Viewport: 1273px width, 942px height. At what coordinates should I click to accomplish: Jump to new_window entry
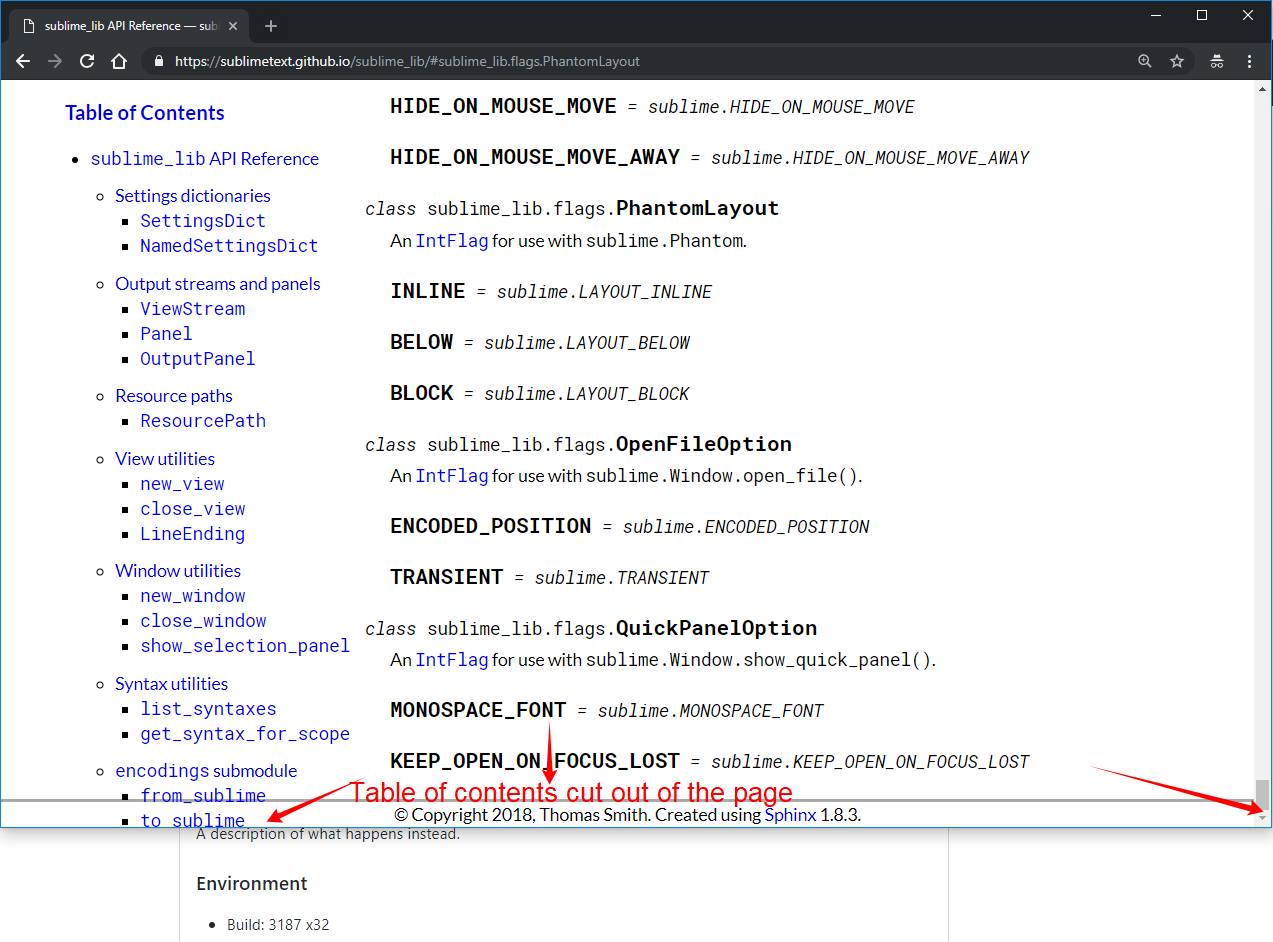click(x=193, y=596)
